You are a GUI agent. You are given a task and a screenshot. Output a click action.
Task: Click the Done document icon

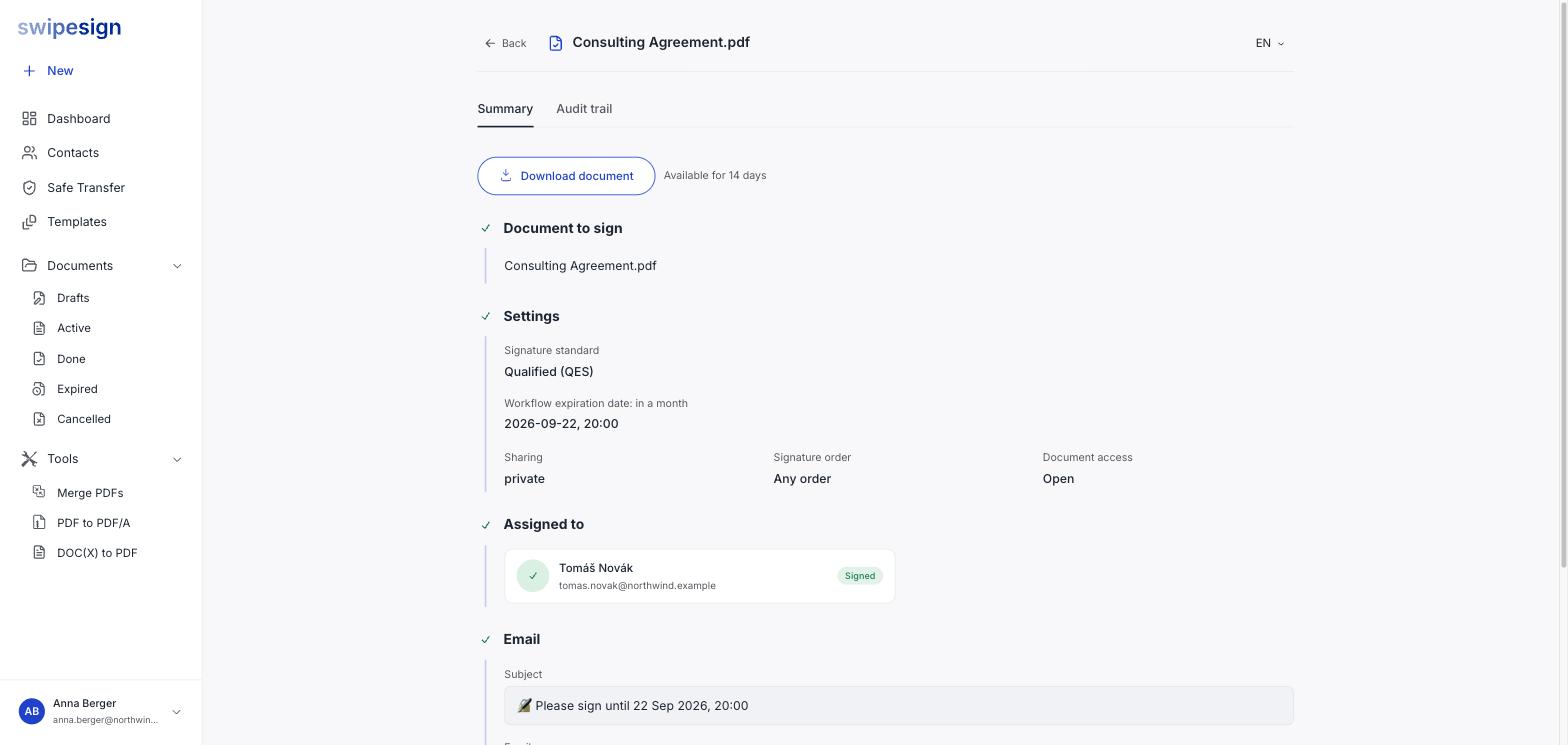39,359
